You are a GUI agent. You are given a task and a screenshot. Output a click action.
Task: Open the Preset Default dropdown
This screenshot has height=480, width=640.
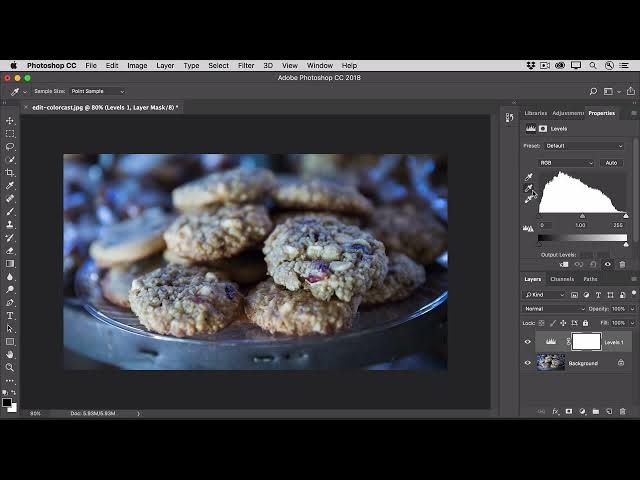pyautogui.click(x=584, y=146)
